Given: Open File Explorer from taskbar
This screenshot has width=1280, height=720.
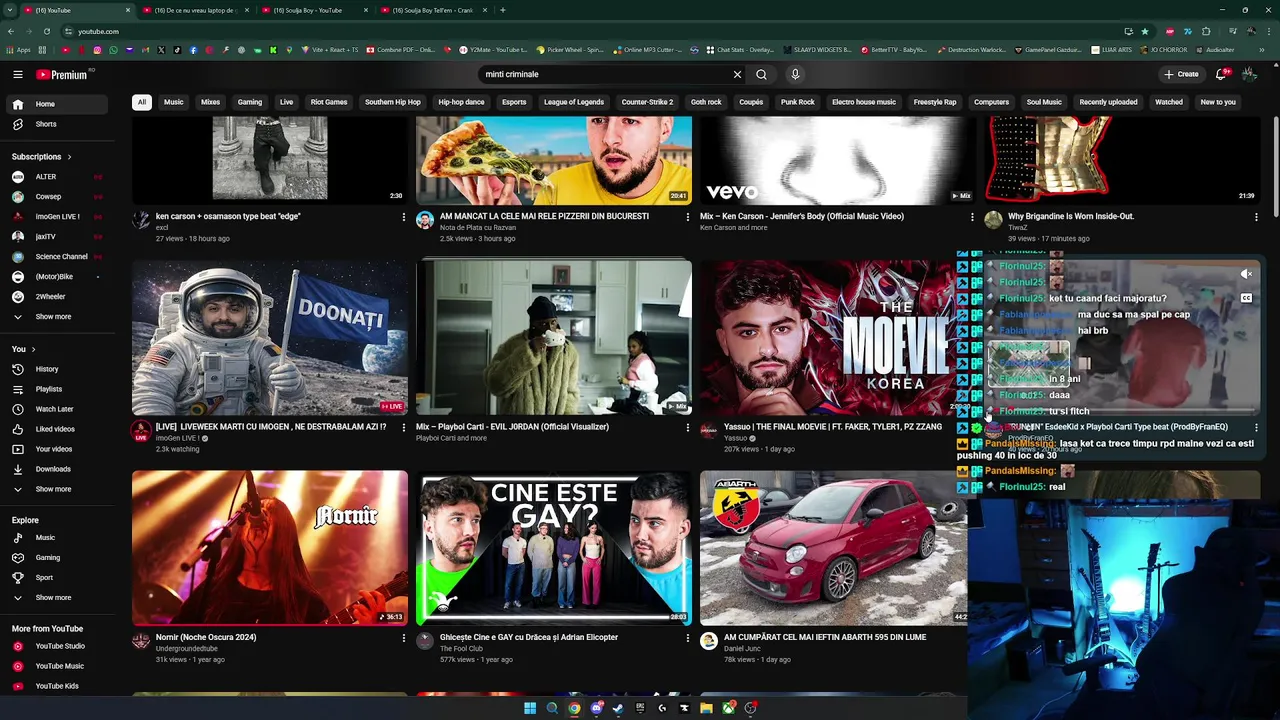Looking at the screenshot, I should (706, 708).
